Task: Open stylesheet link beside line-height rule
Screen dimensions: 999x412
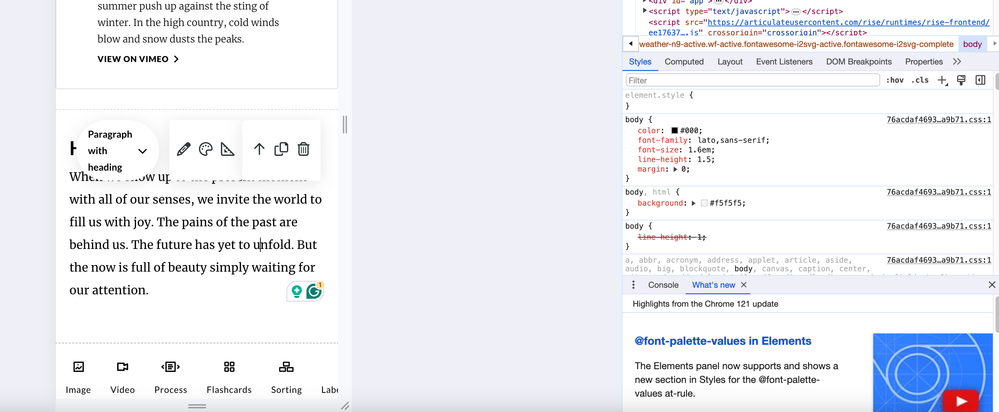Action: tap(938, 226)
